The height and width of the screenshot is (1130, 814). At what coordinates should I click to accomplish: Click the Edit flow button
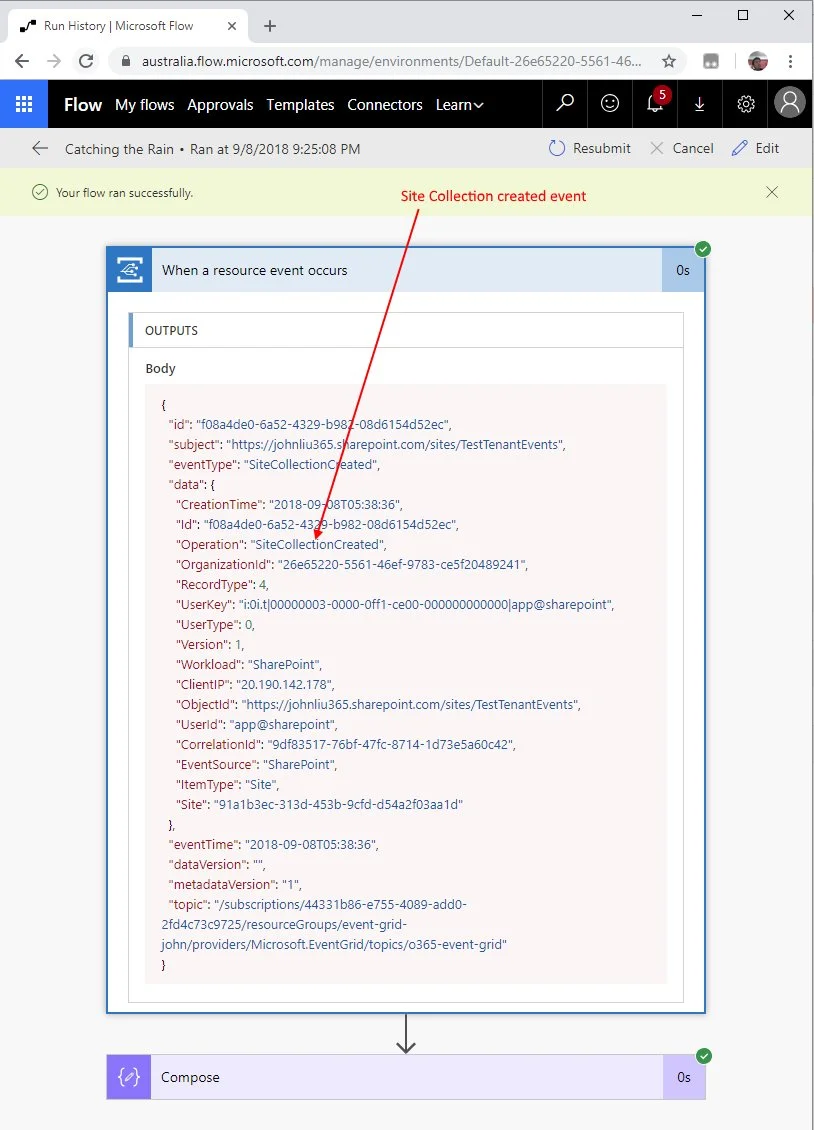click(x=755, y=149)
